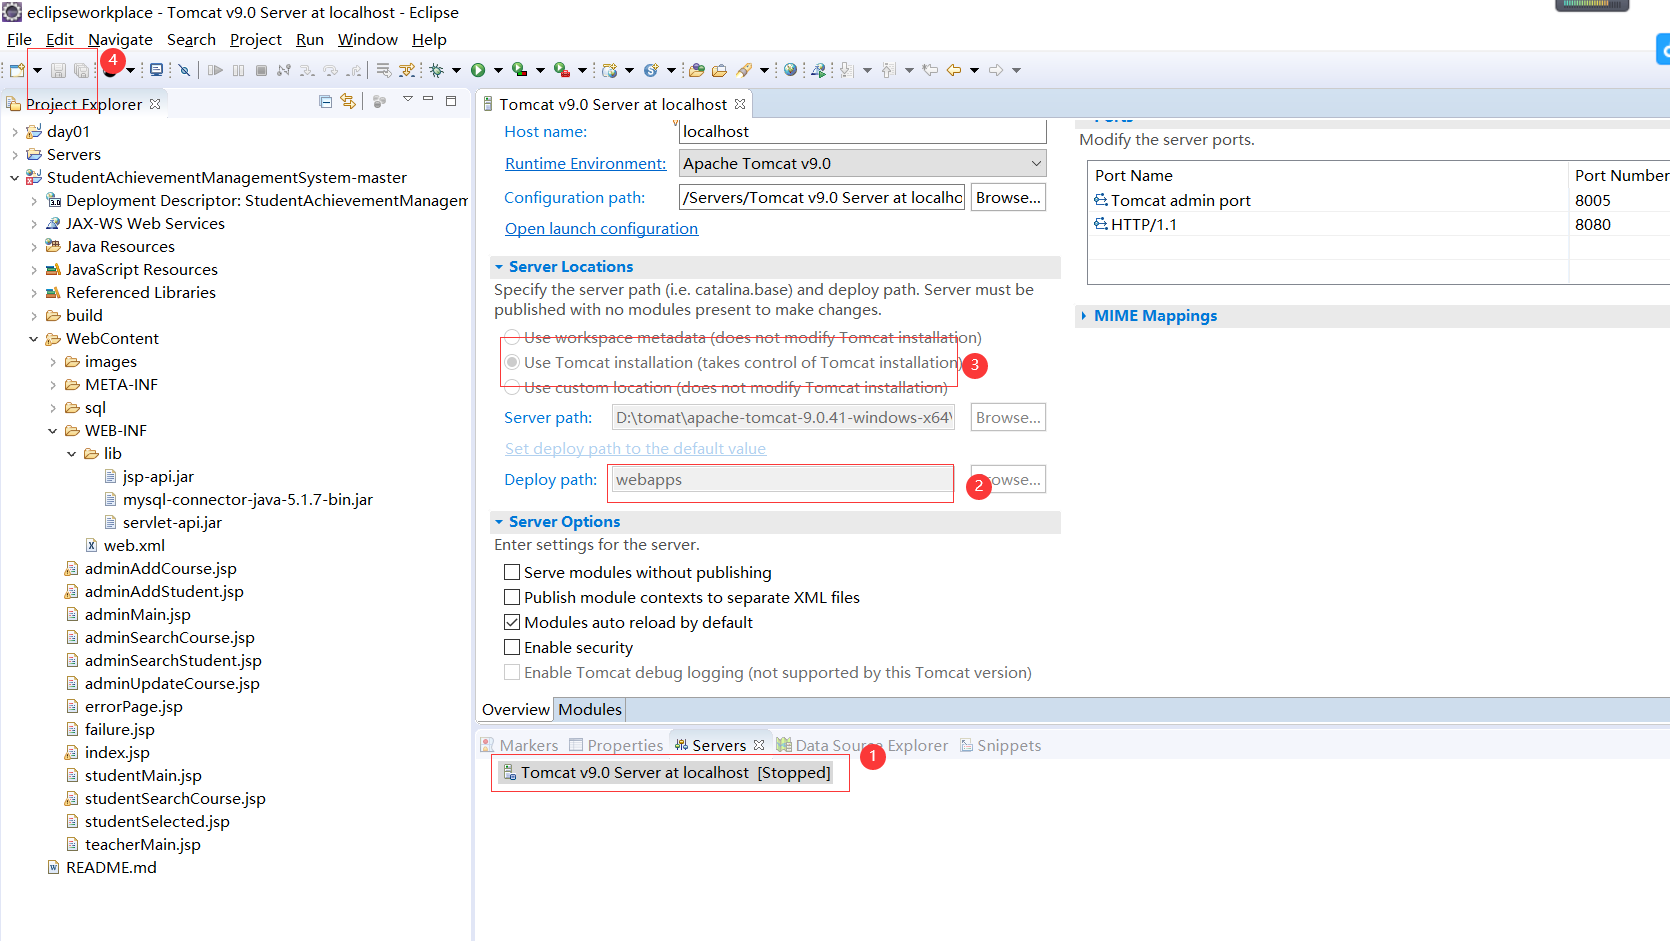This screenshot has width=1670, height=941.
Task: Collapse the WebContent folder
Action: [33, 339]
